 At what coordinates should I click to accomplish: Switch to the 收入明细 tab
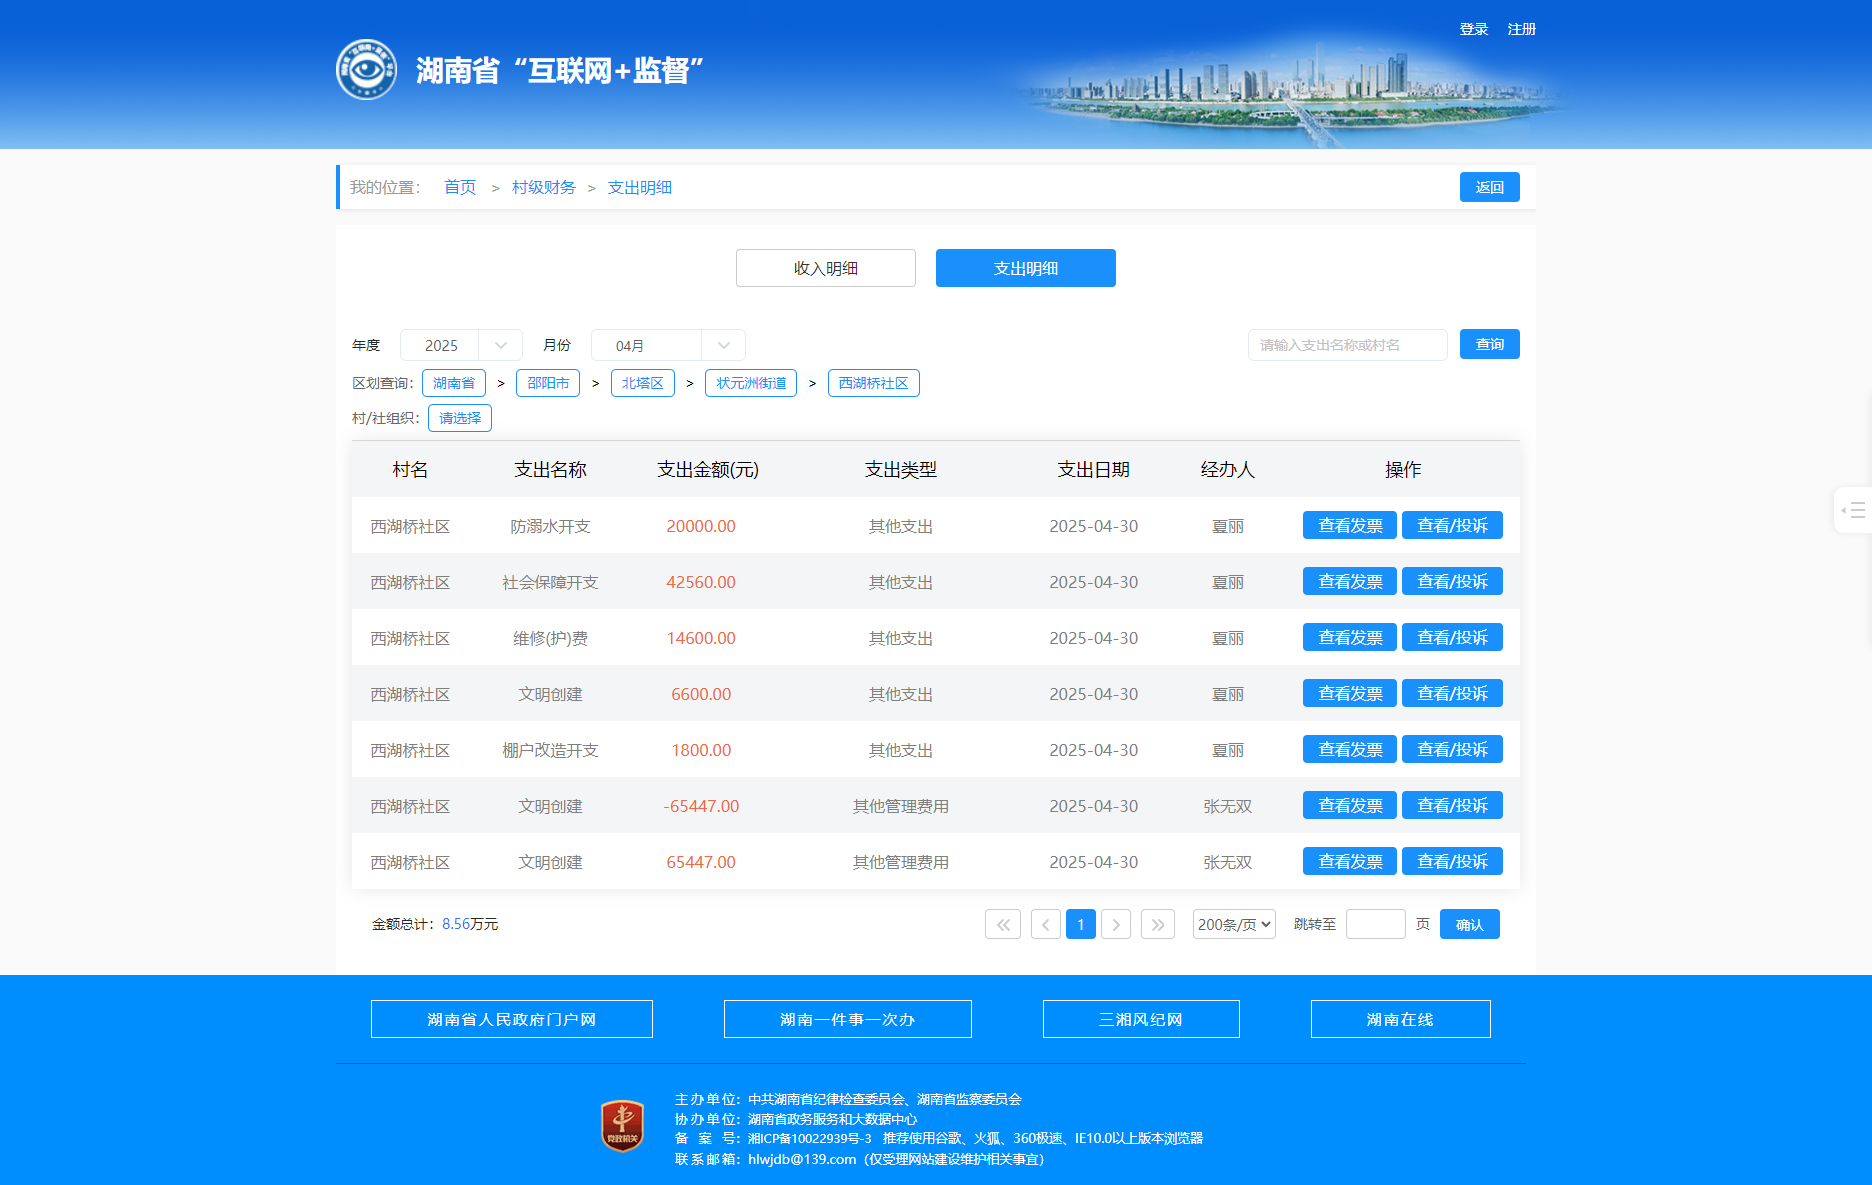point(825,268)
